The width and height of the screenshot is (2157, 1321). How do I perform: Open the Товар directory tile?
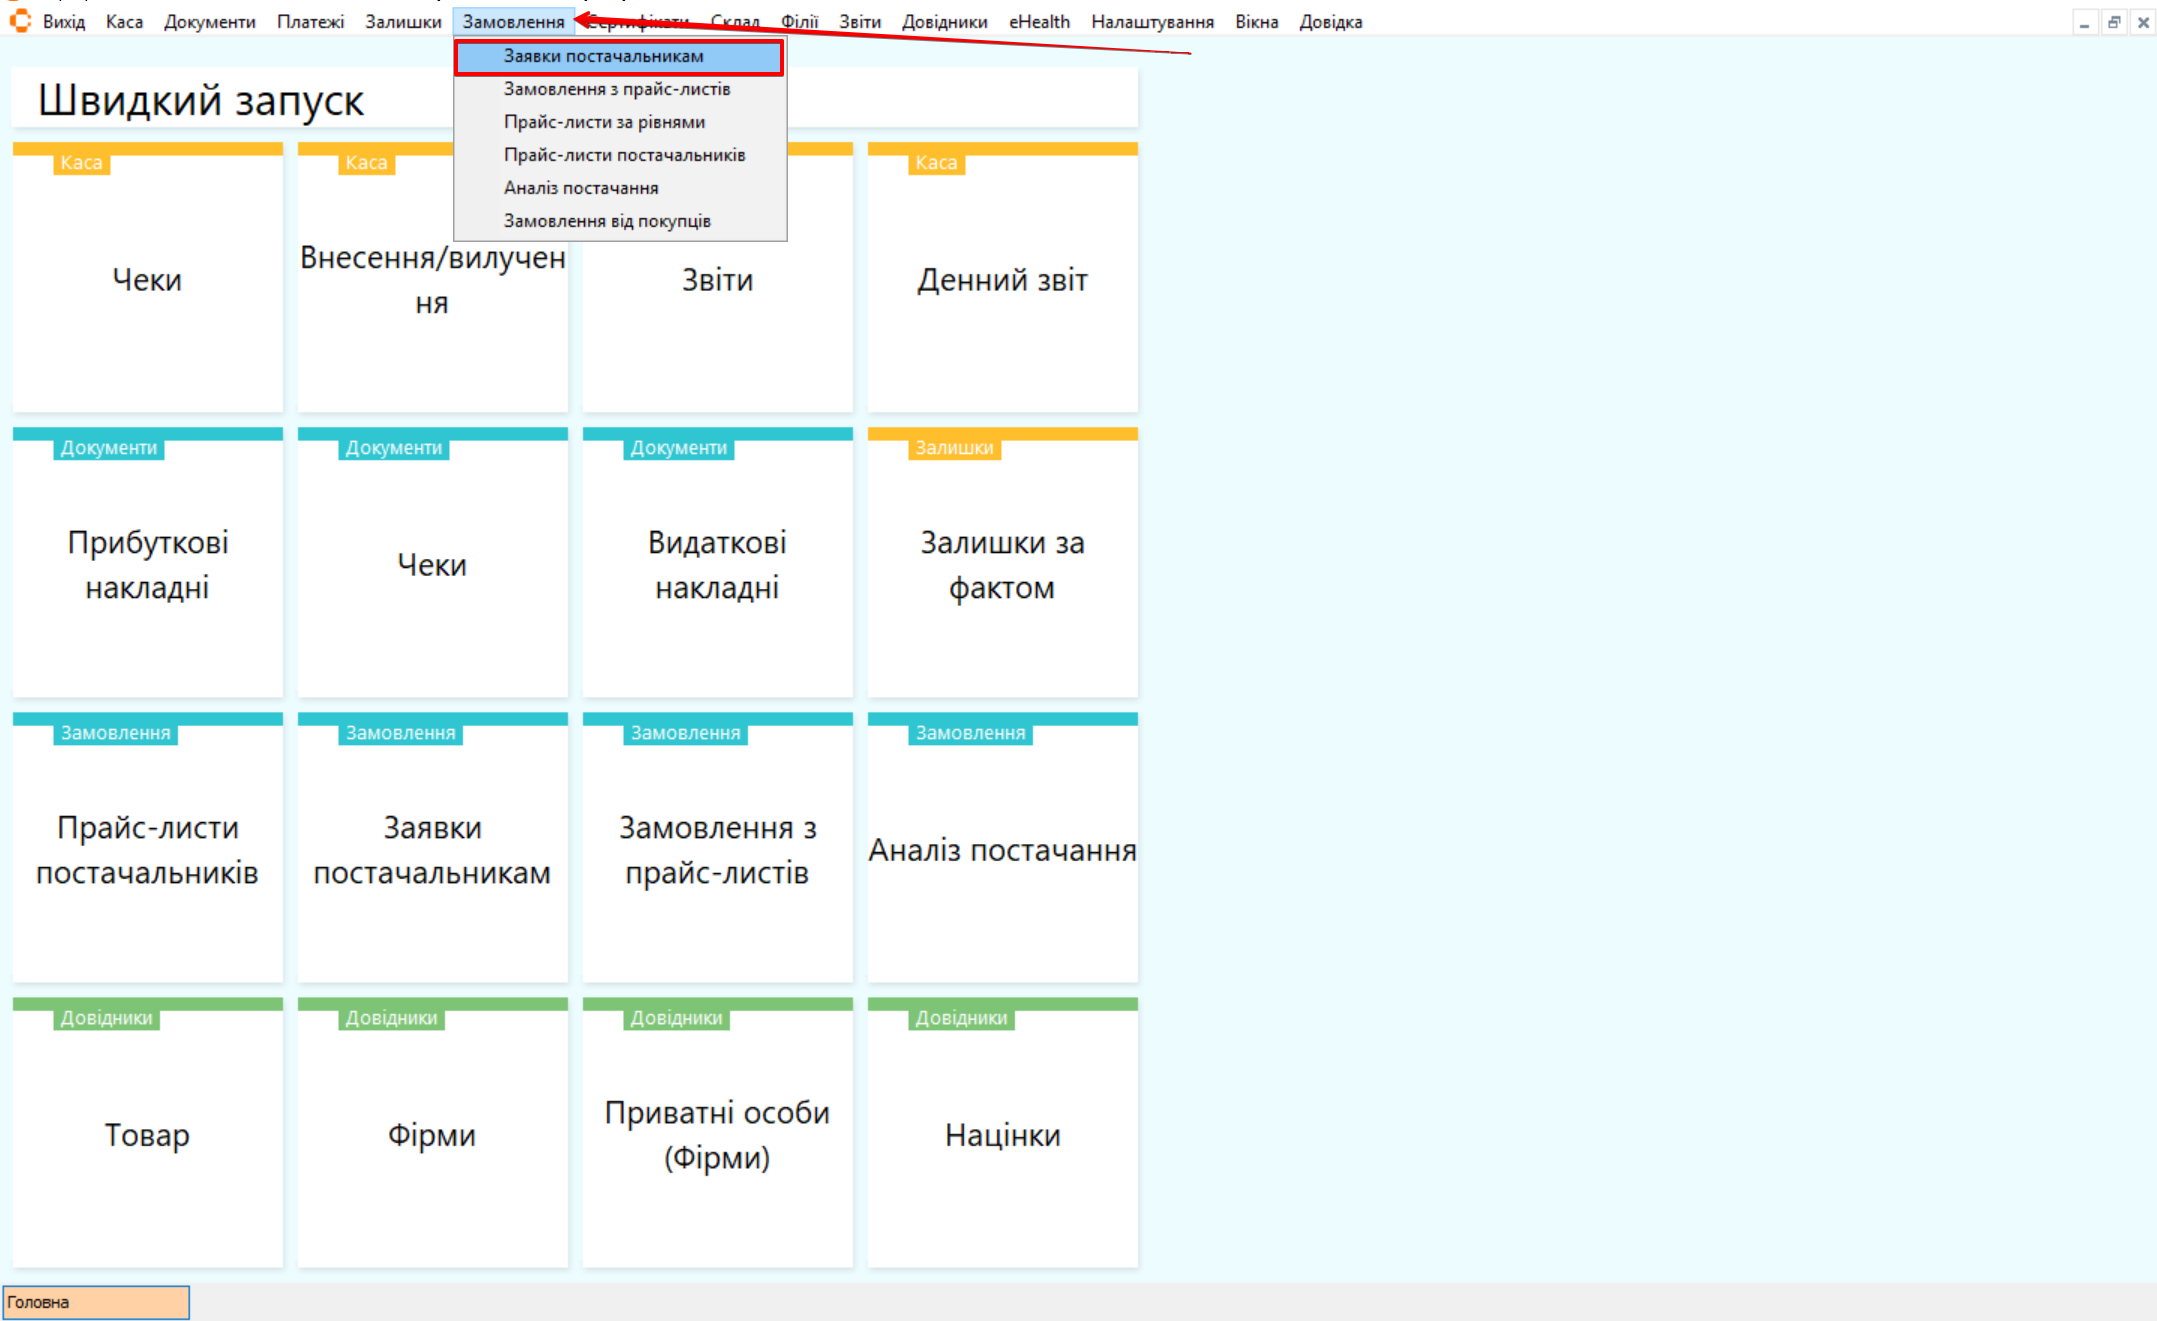click(147, 1134)
